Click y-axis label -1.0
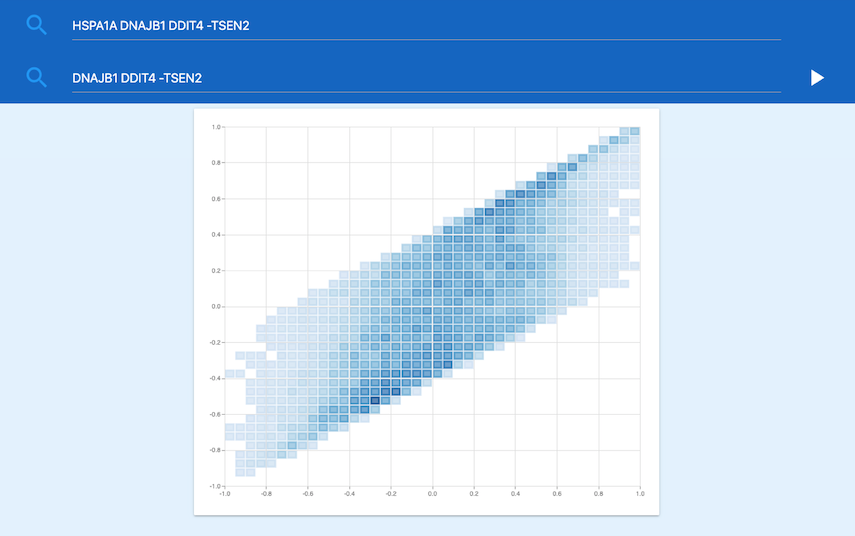The image size is (855, 536). (x=214, y=486)
